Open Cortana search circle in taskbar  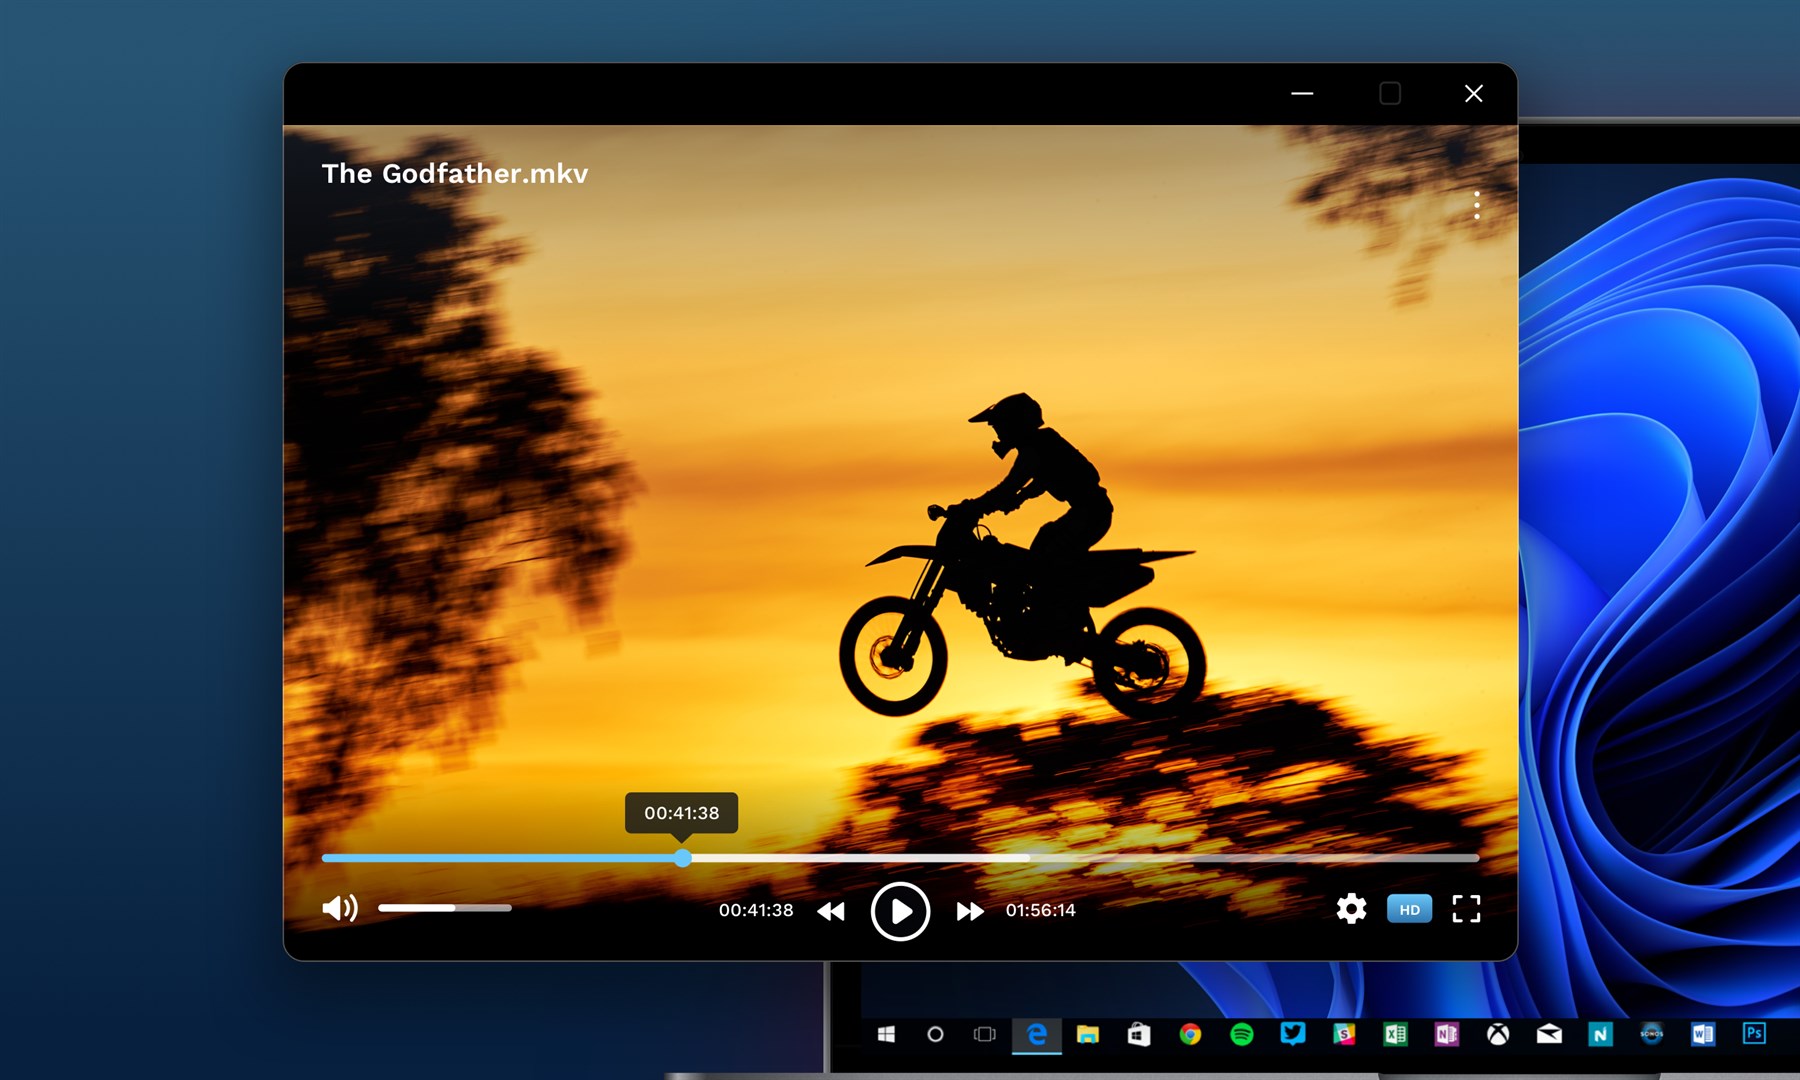[935, 1034]
